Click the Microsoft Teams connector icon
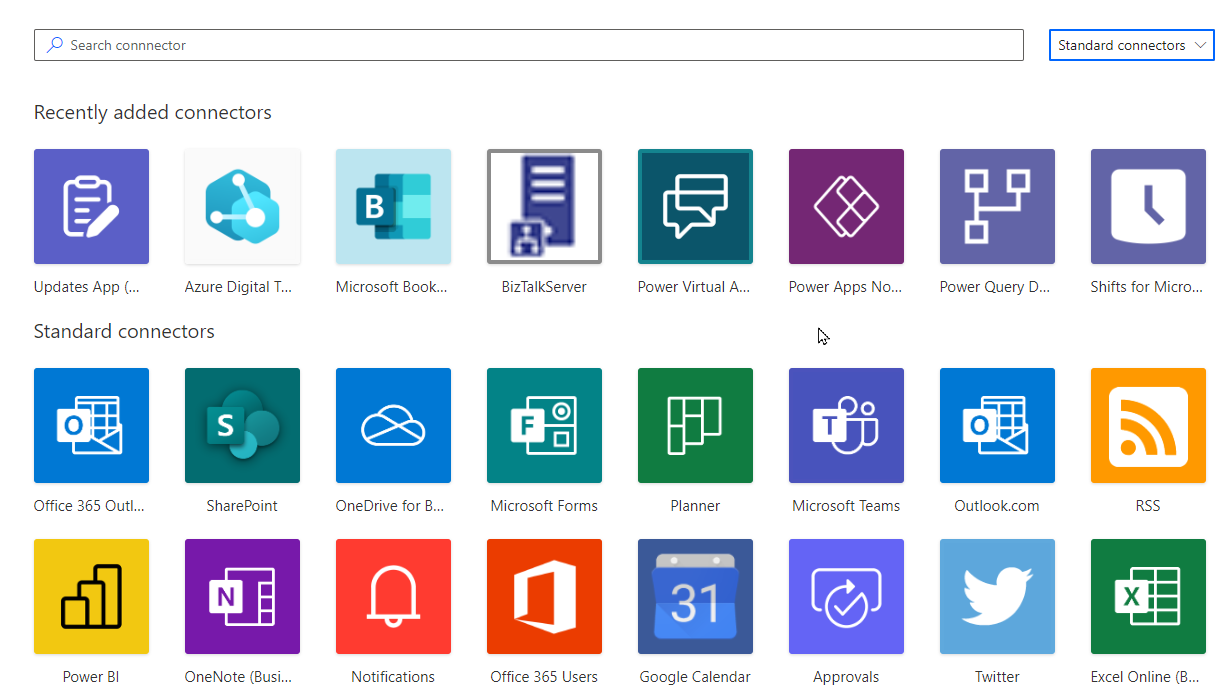The image size is (1230, 697). coord(846,425)
